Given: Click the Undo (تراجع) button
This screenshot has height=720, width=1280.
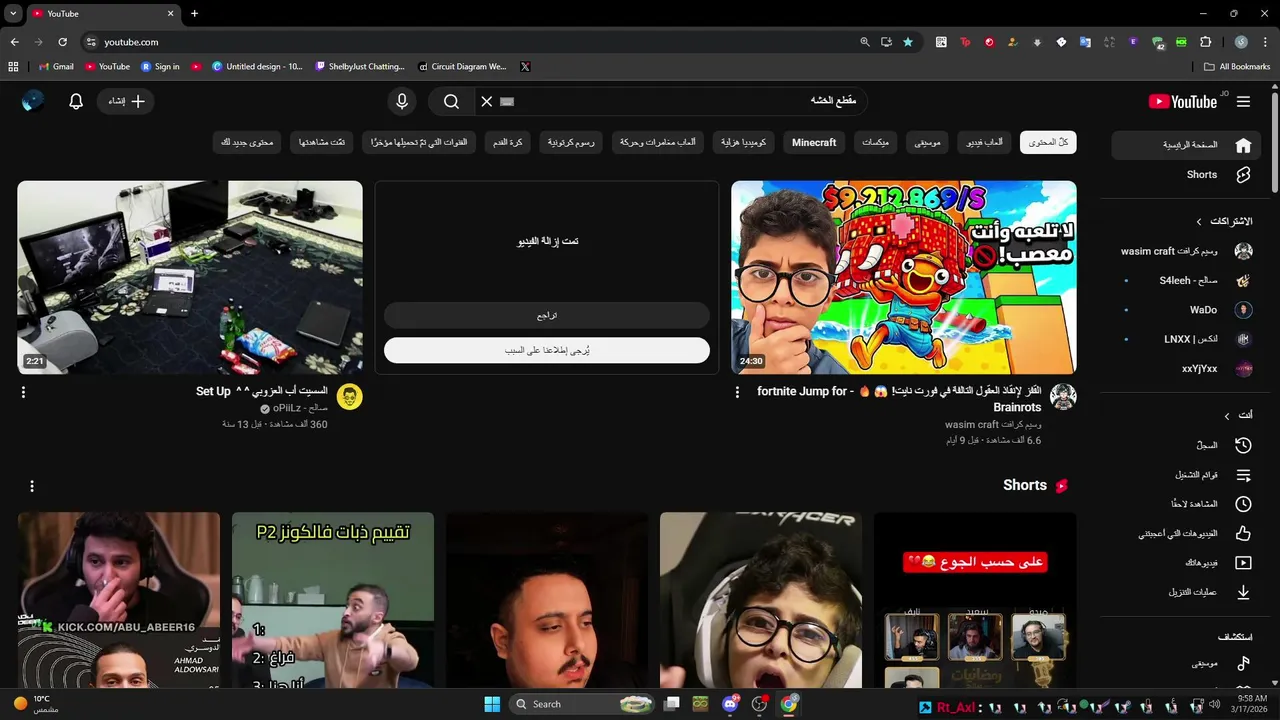Looking at the screenshot, I should [547, 316].
